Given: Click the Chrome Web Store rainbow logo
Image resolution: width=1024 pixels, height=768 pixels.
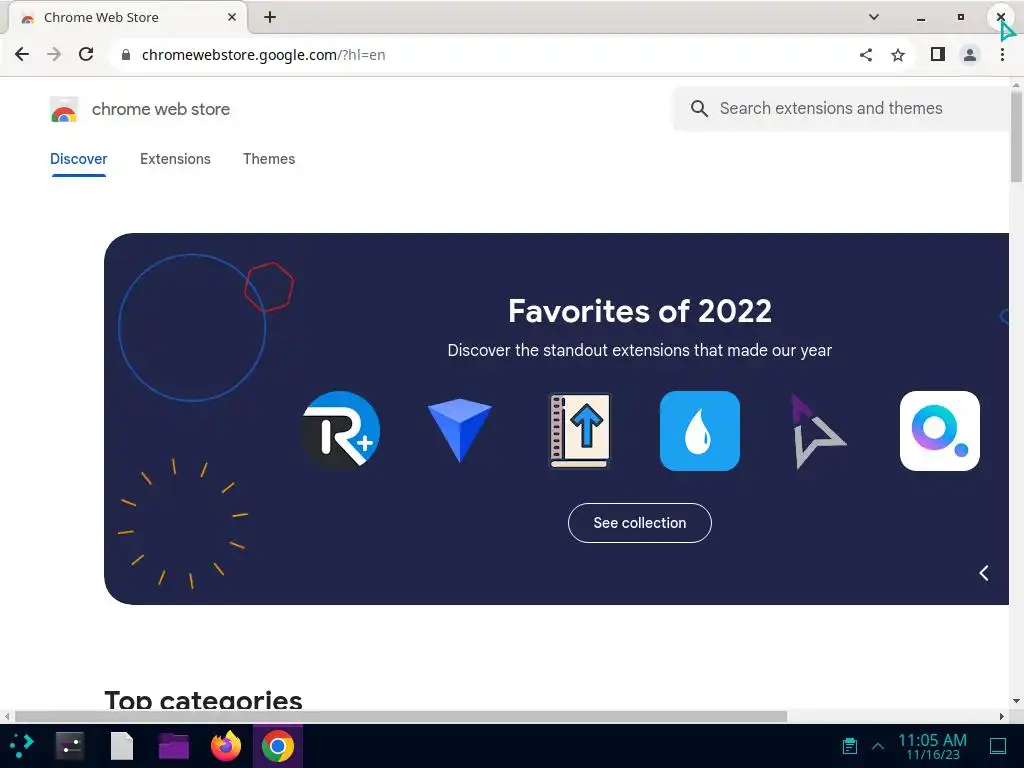Looking at the screenshot, I should [64, 110].
